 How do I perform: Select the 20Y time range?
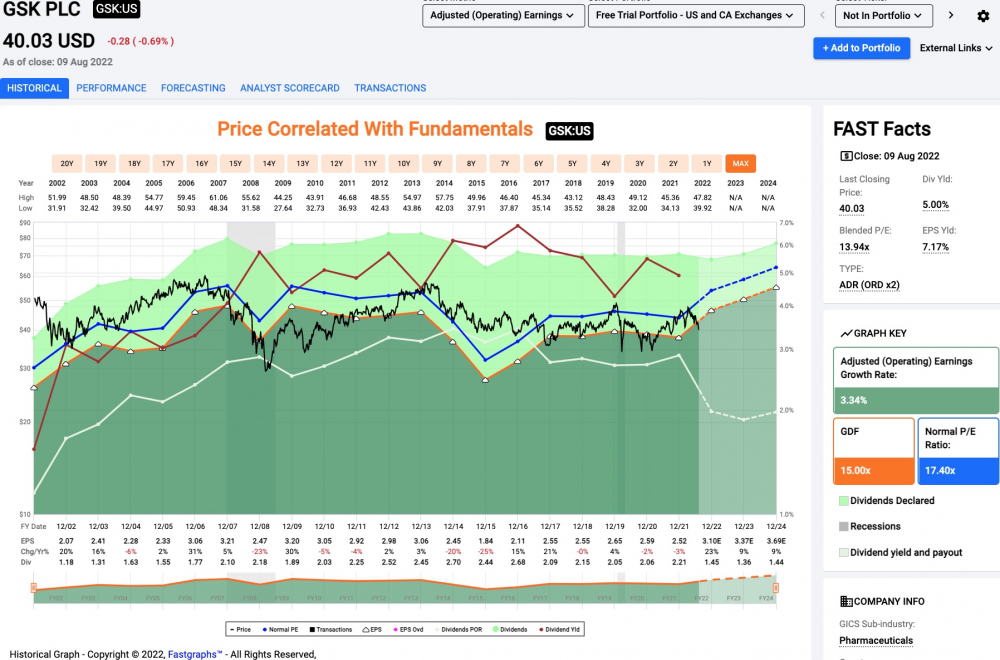tap(67, 163)
